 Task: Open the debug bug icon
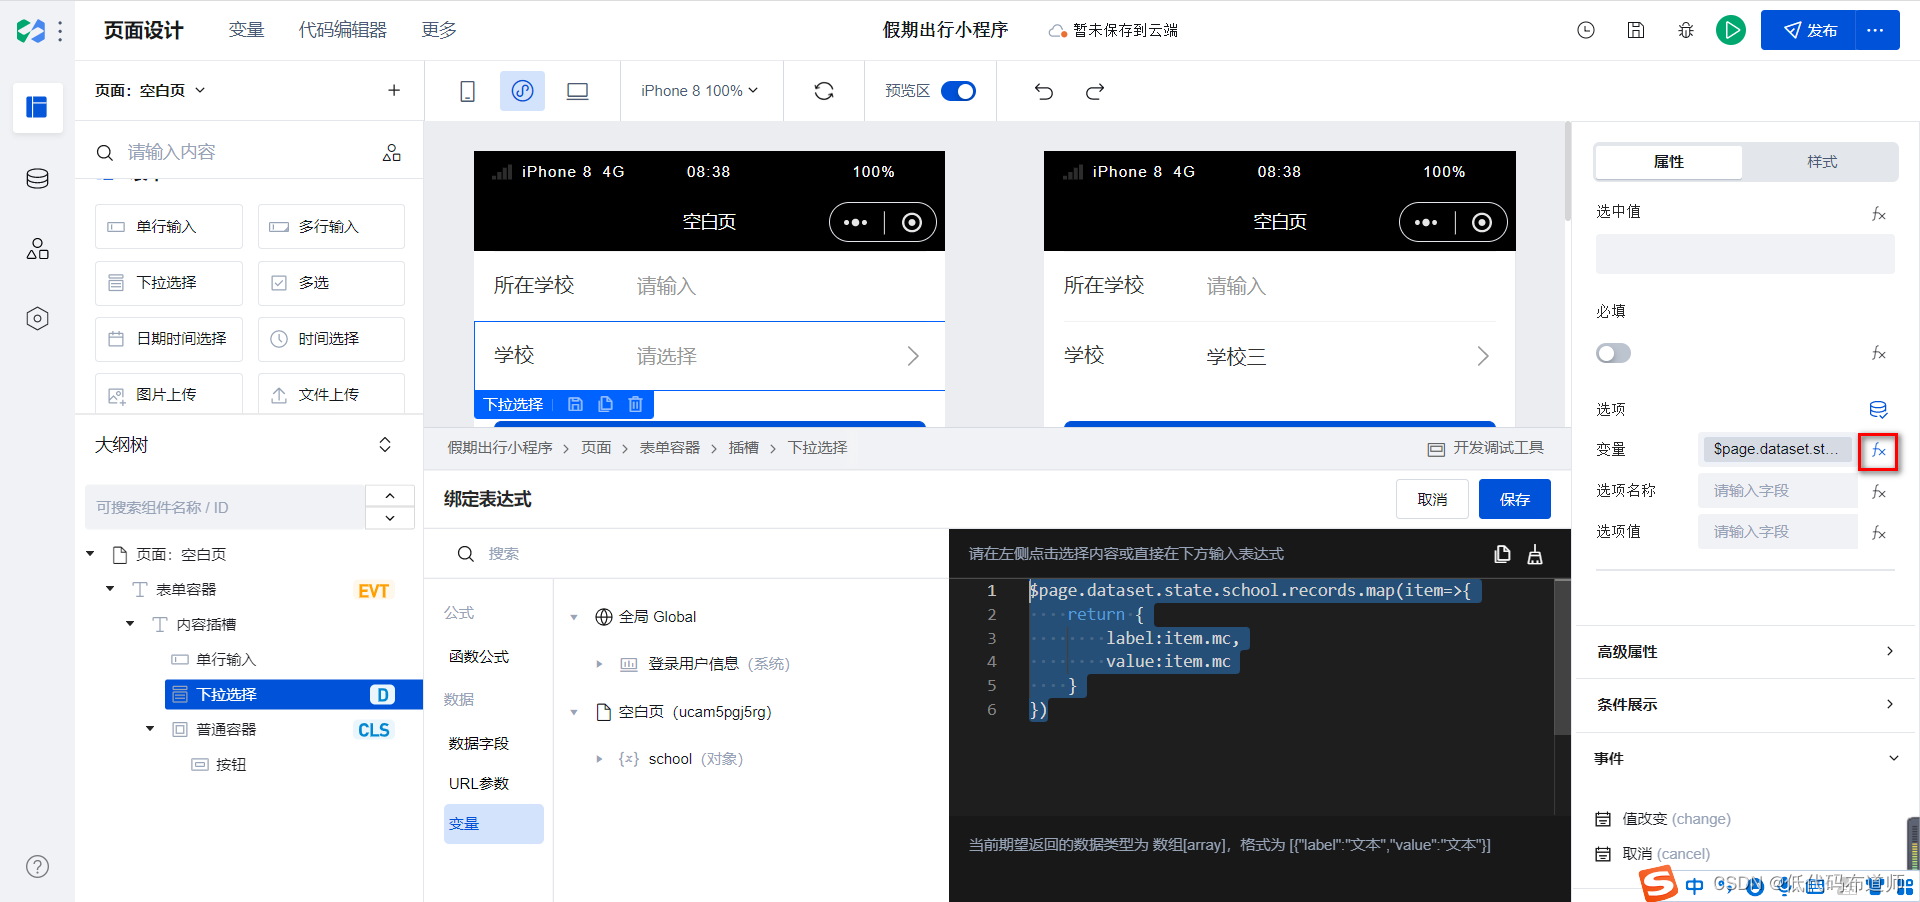pyautogui.click(x=1686, y=30)
